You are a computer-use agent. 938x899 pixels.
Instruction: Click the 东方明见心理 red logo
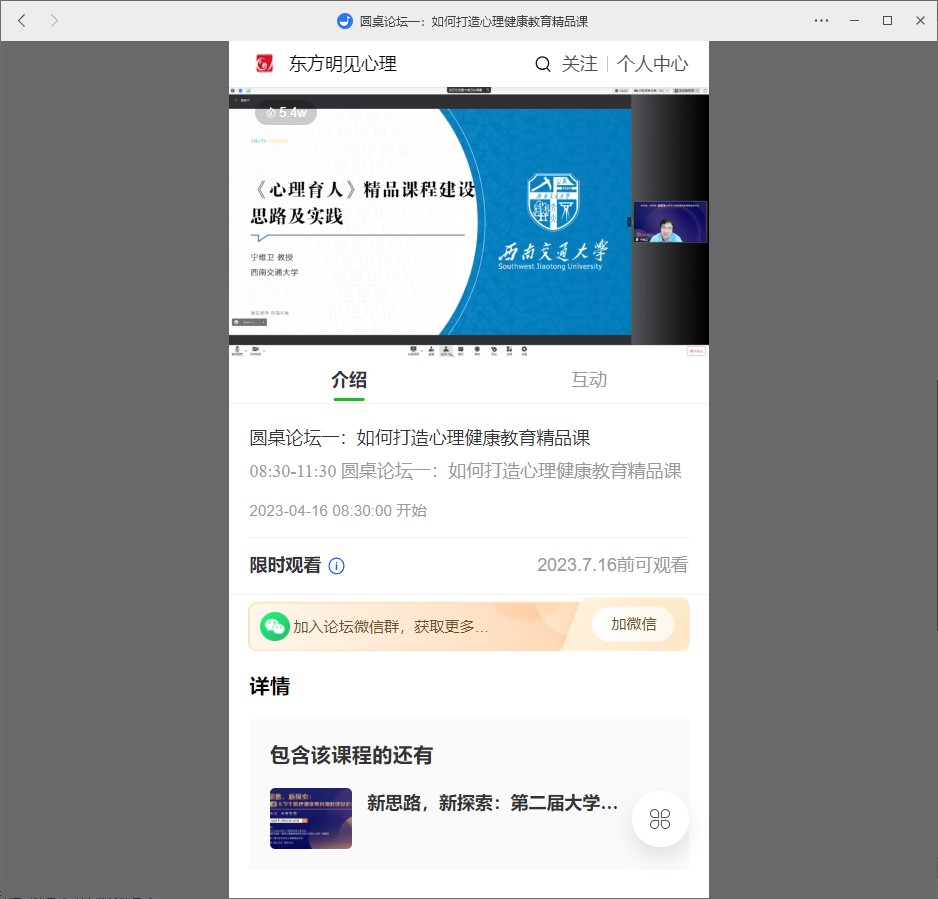pos(264,64)
